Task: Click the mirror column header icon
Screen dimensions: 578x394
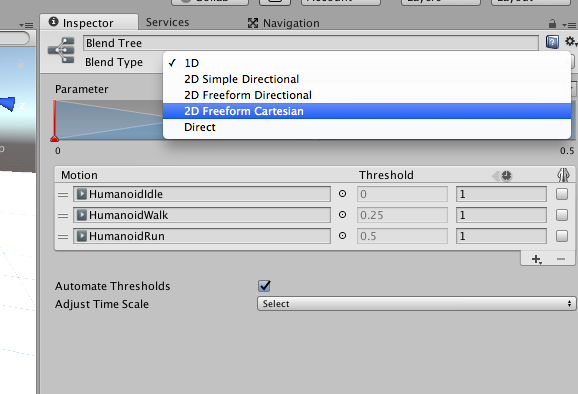Action: (563, 175)
